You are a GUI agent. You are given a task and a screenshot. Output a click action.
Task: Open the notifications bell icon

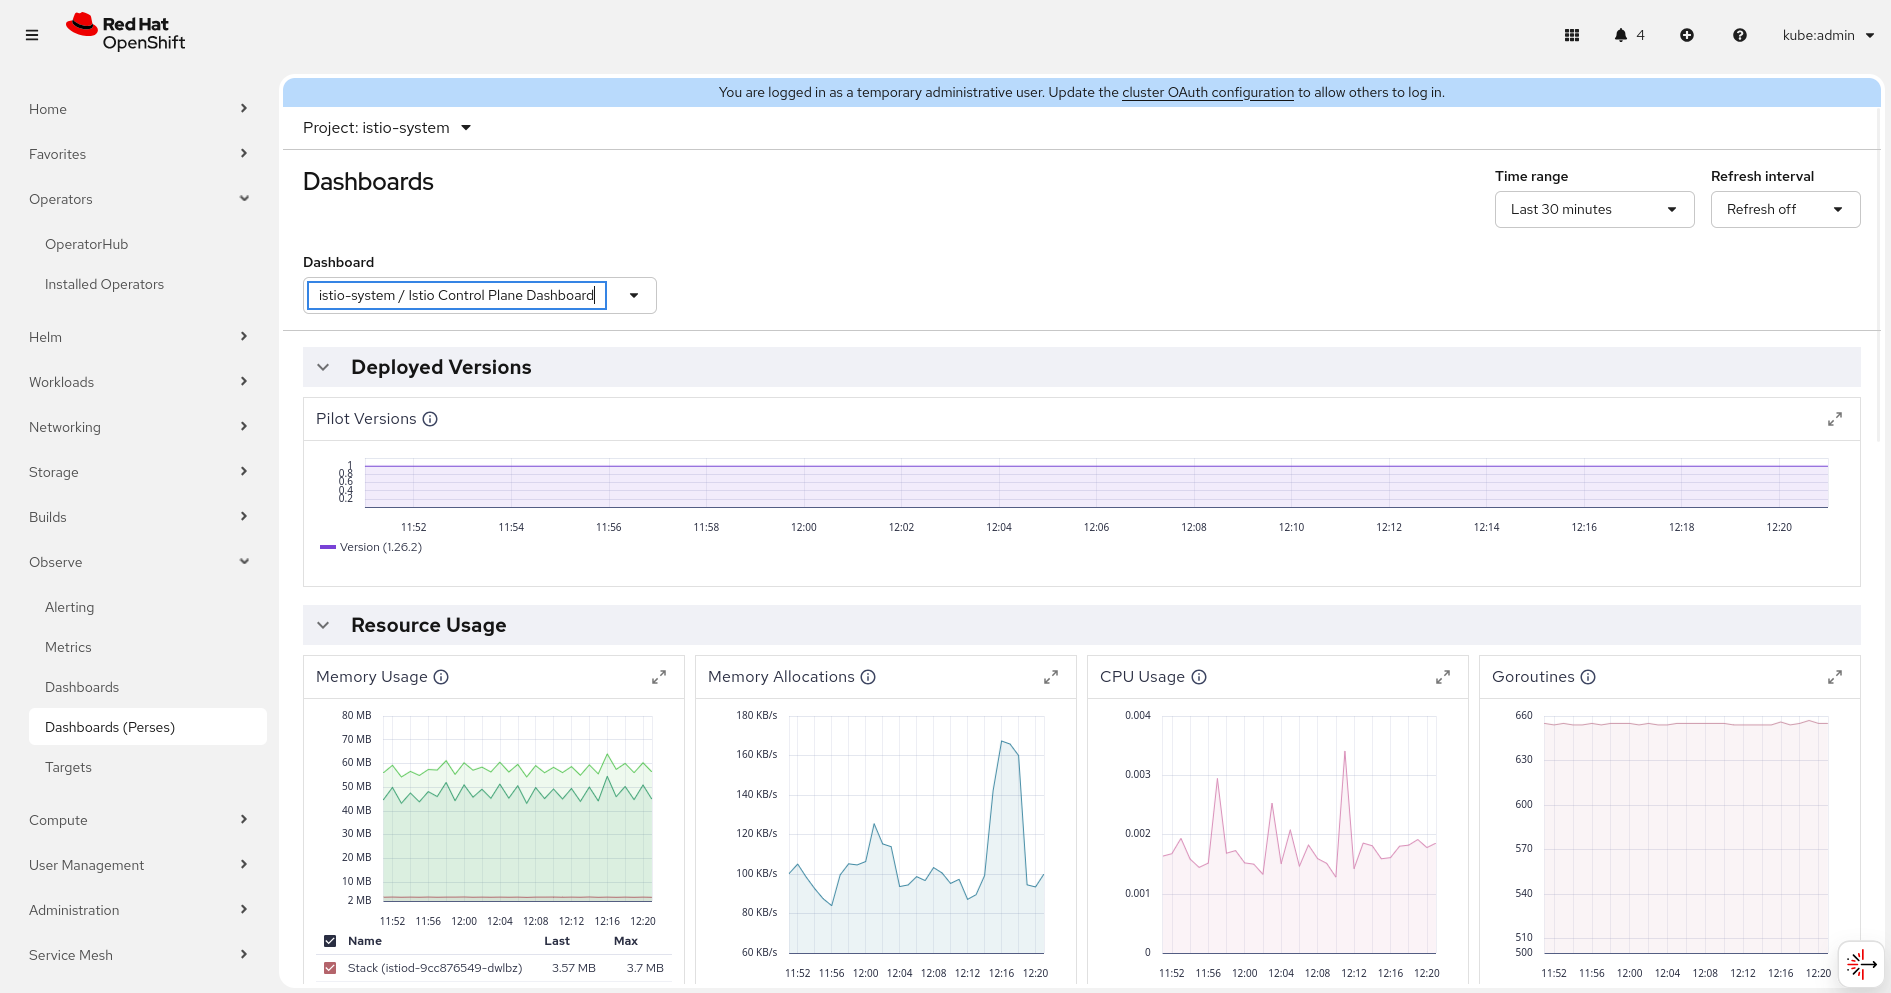pyautogui.click(x=1621, y=35)
